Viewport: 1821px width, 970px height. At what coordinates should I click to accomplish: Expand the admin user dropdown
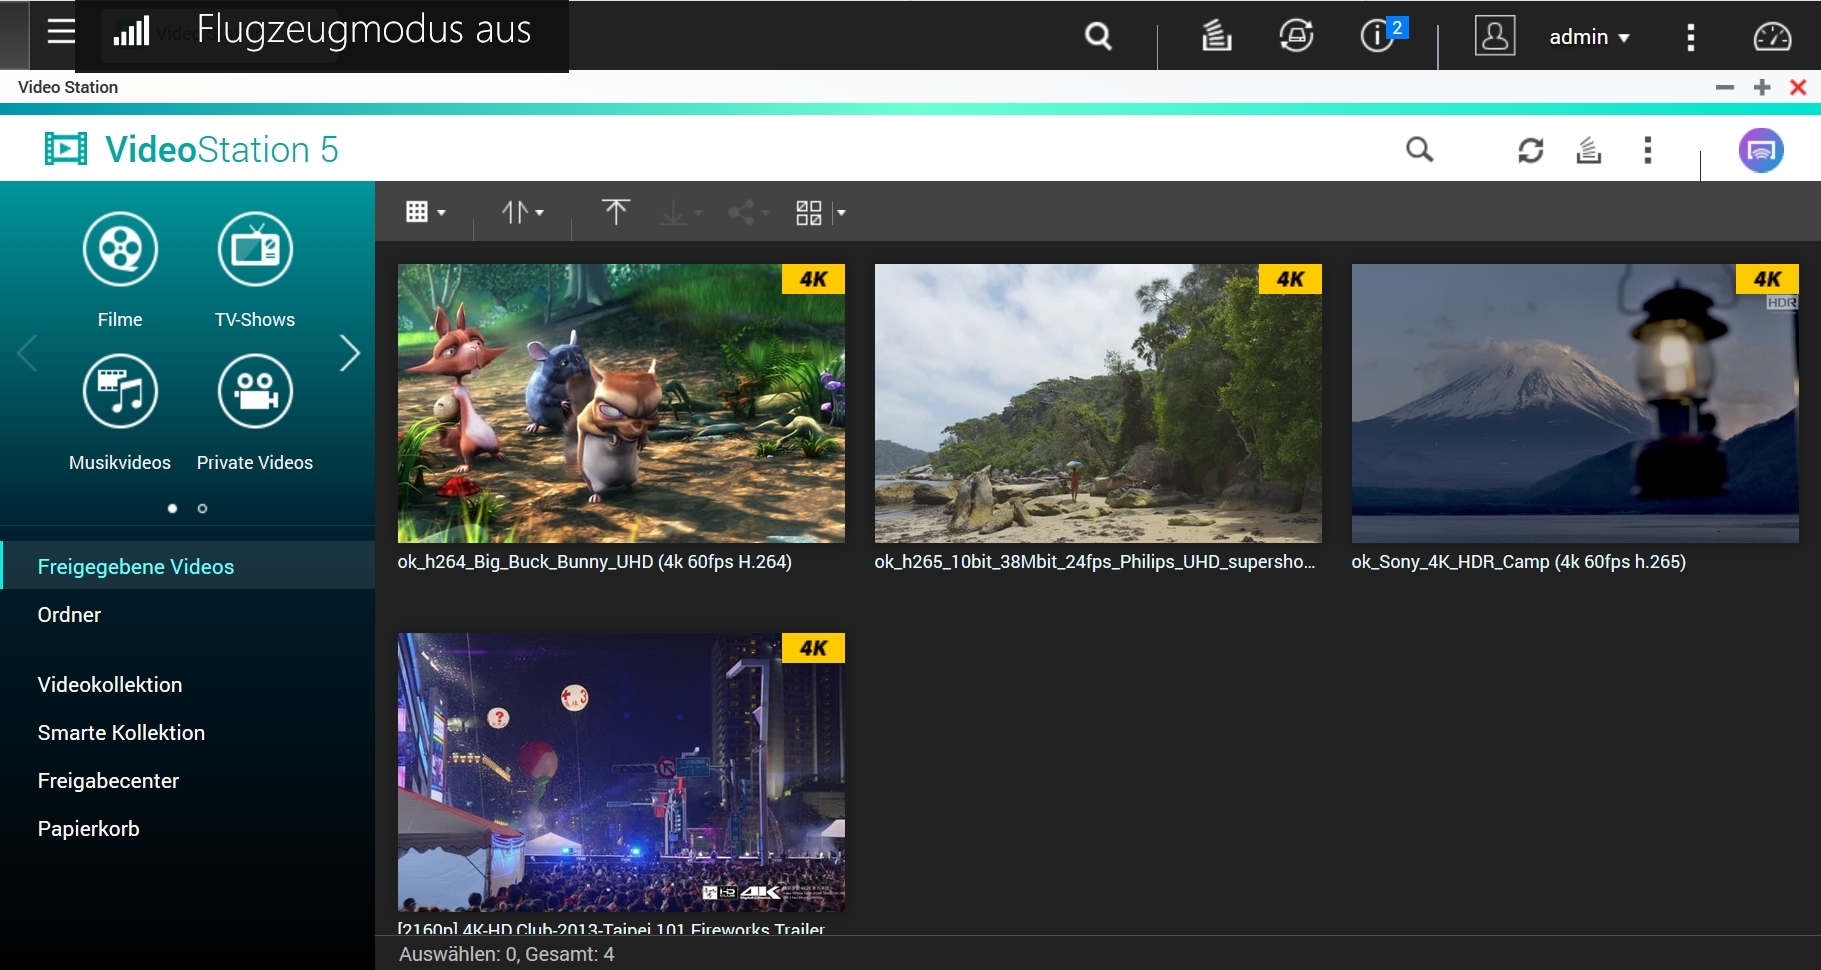[1588, 37]
